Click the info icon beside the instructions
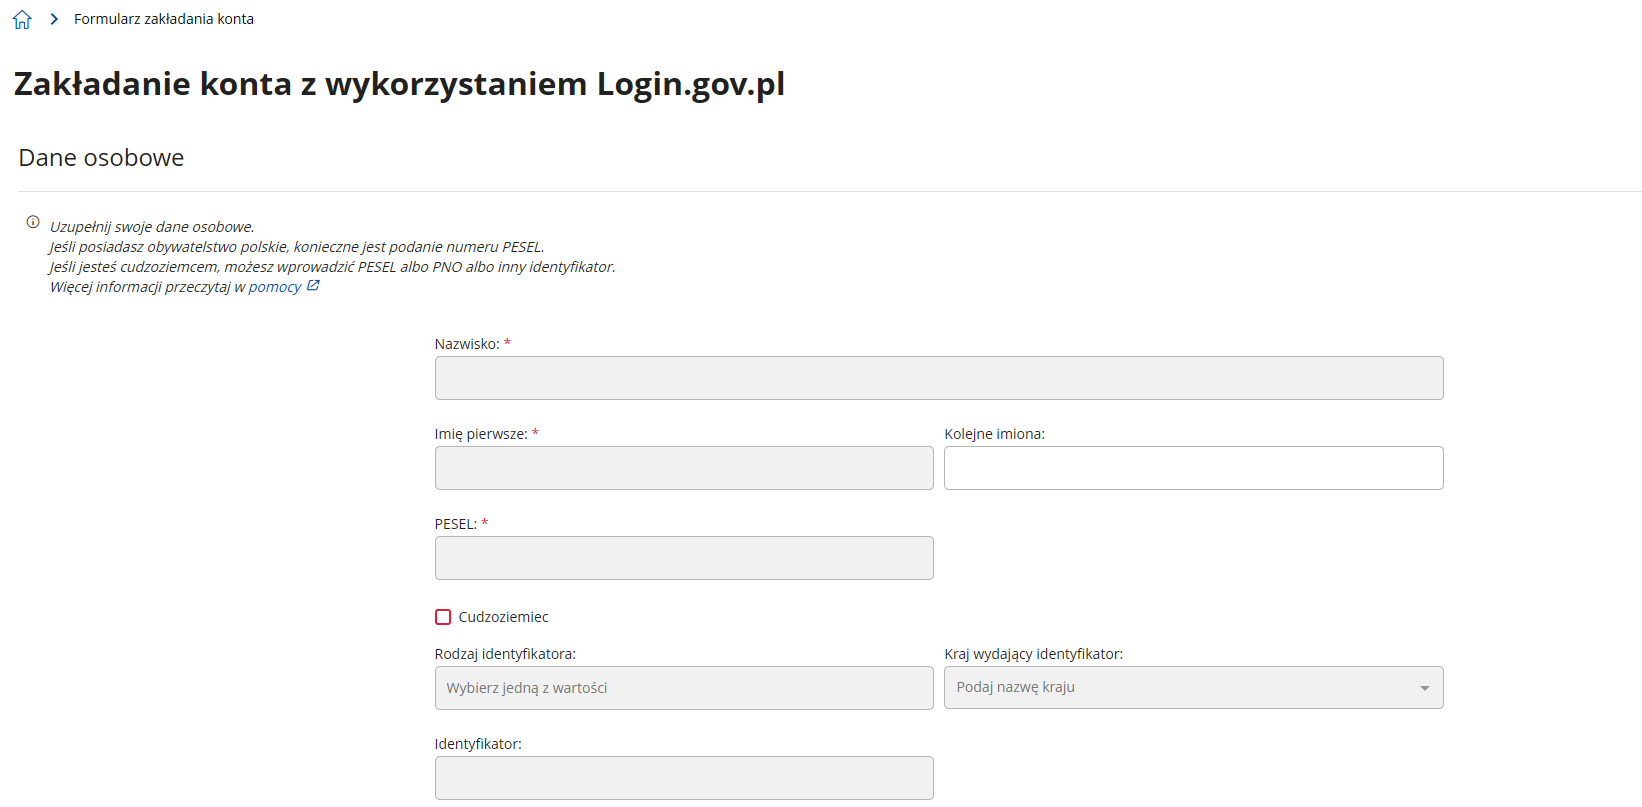Viewport: 1642px width, 807px height. (33, 222)
